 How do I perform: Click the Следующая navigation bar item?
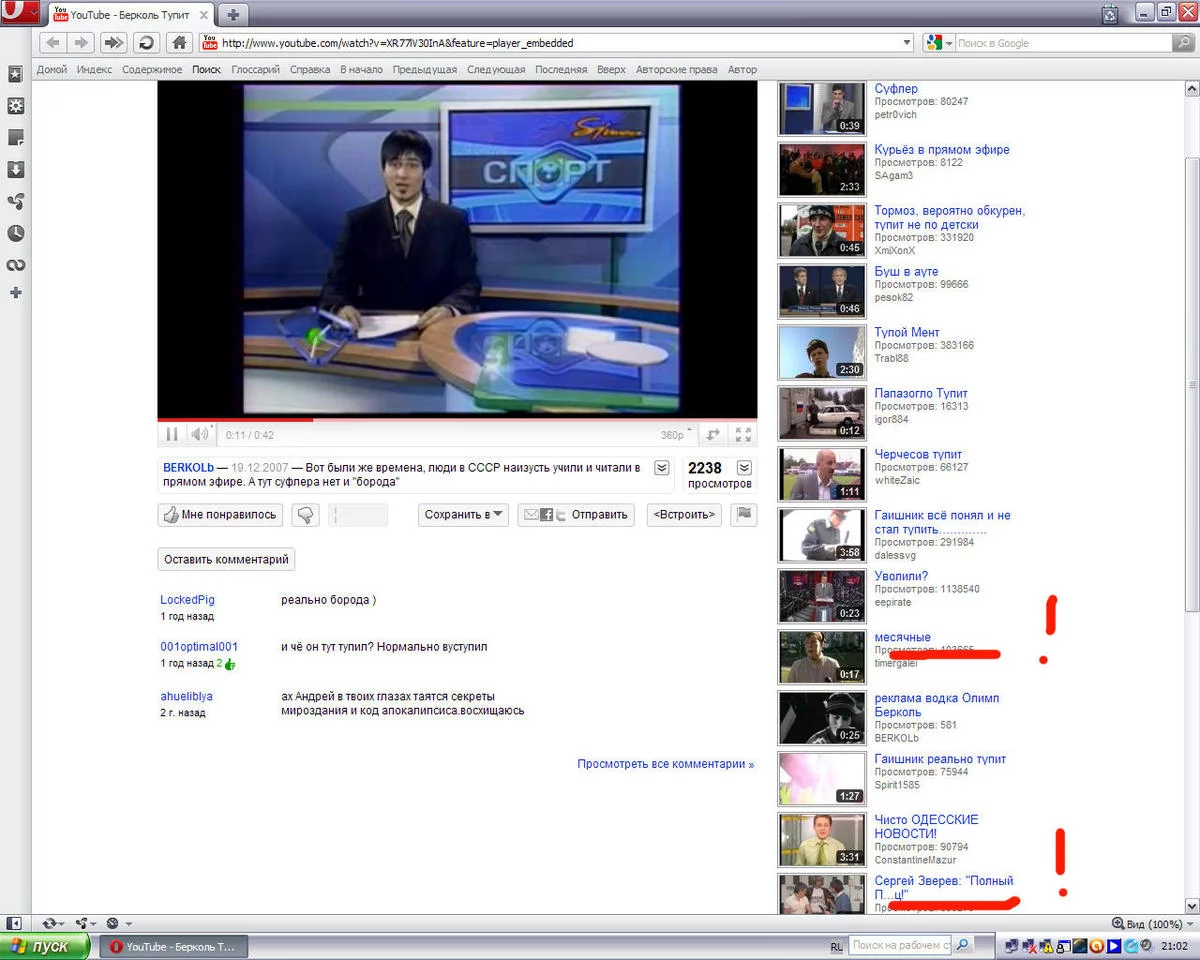496,70
